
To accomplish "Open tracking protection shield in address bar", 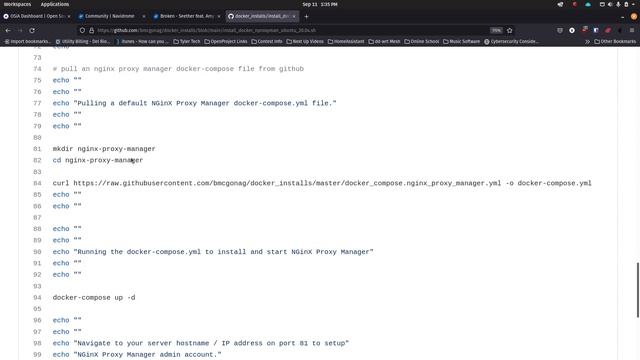I will coord(82,30).
